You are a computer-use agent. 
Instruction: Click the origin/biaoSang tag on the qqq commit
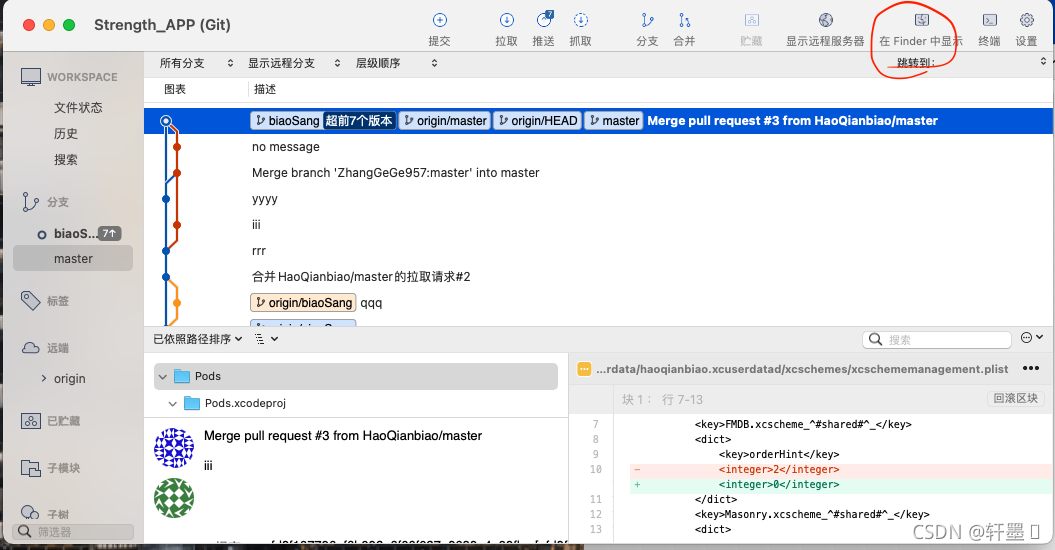point(303,303)
